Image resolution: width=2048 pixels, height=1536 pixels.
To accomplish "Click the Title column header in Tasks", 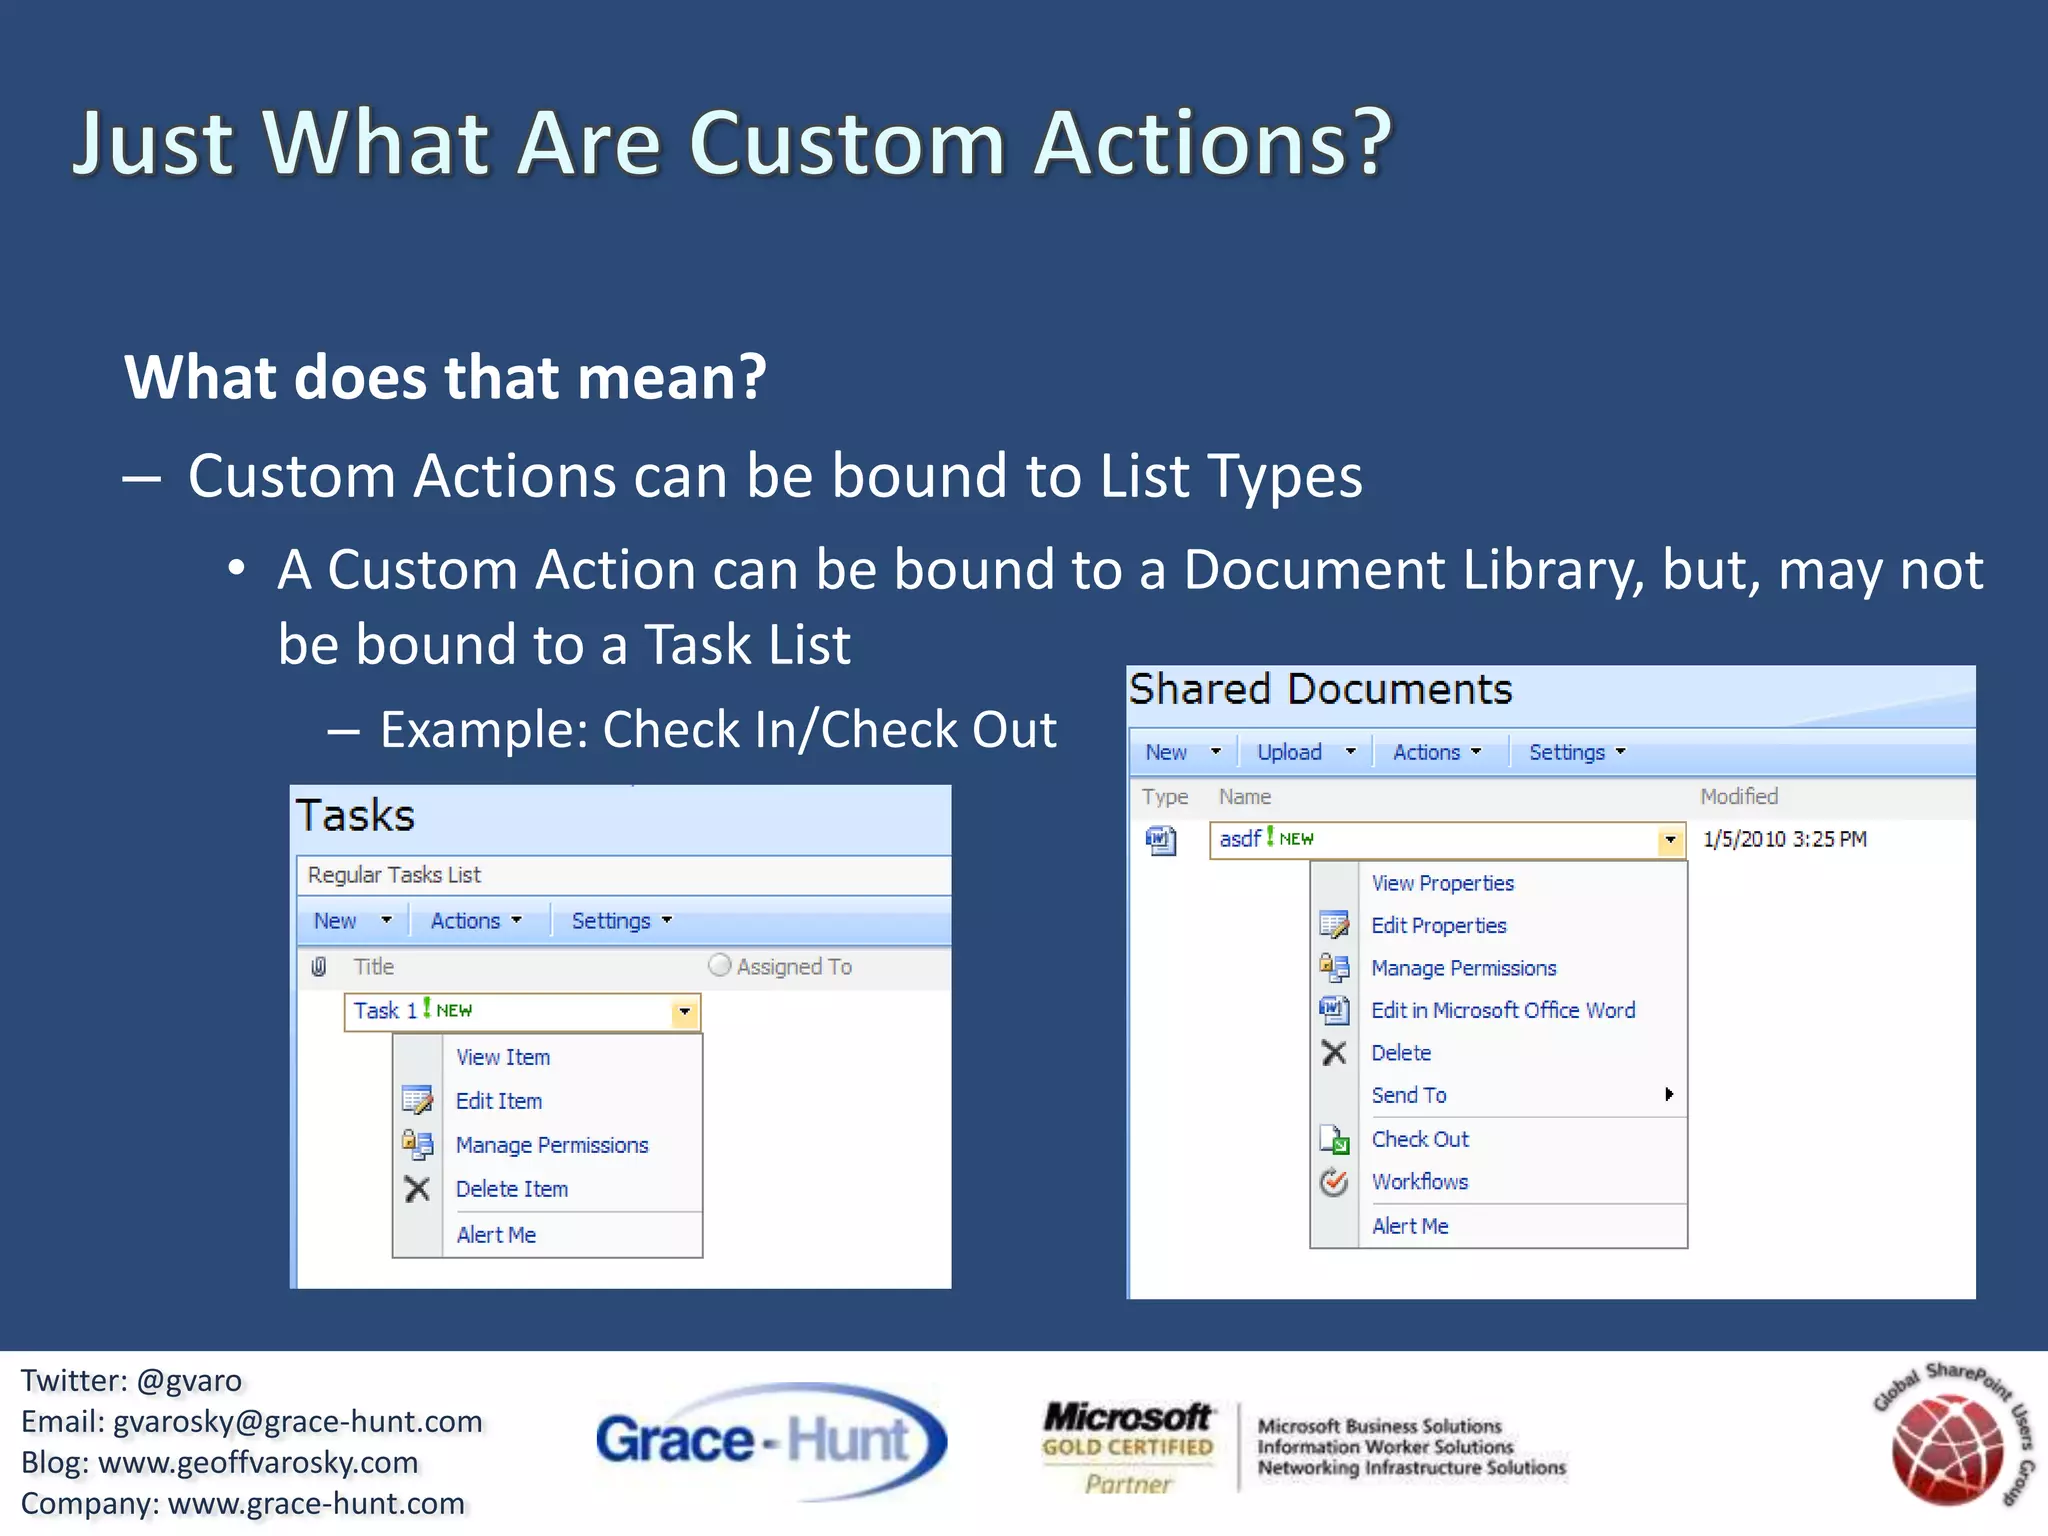I will (x=374, y=967).
